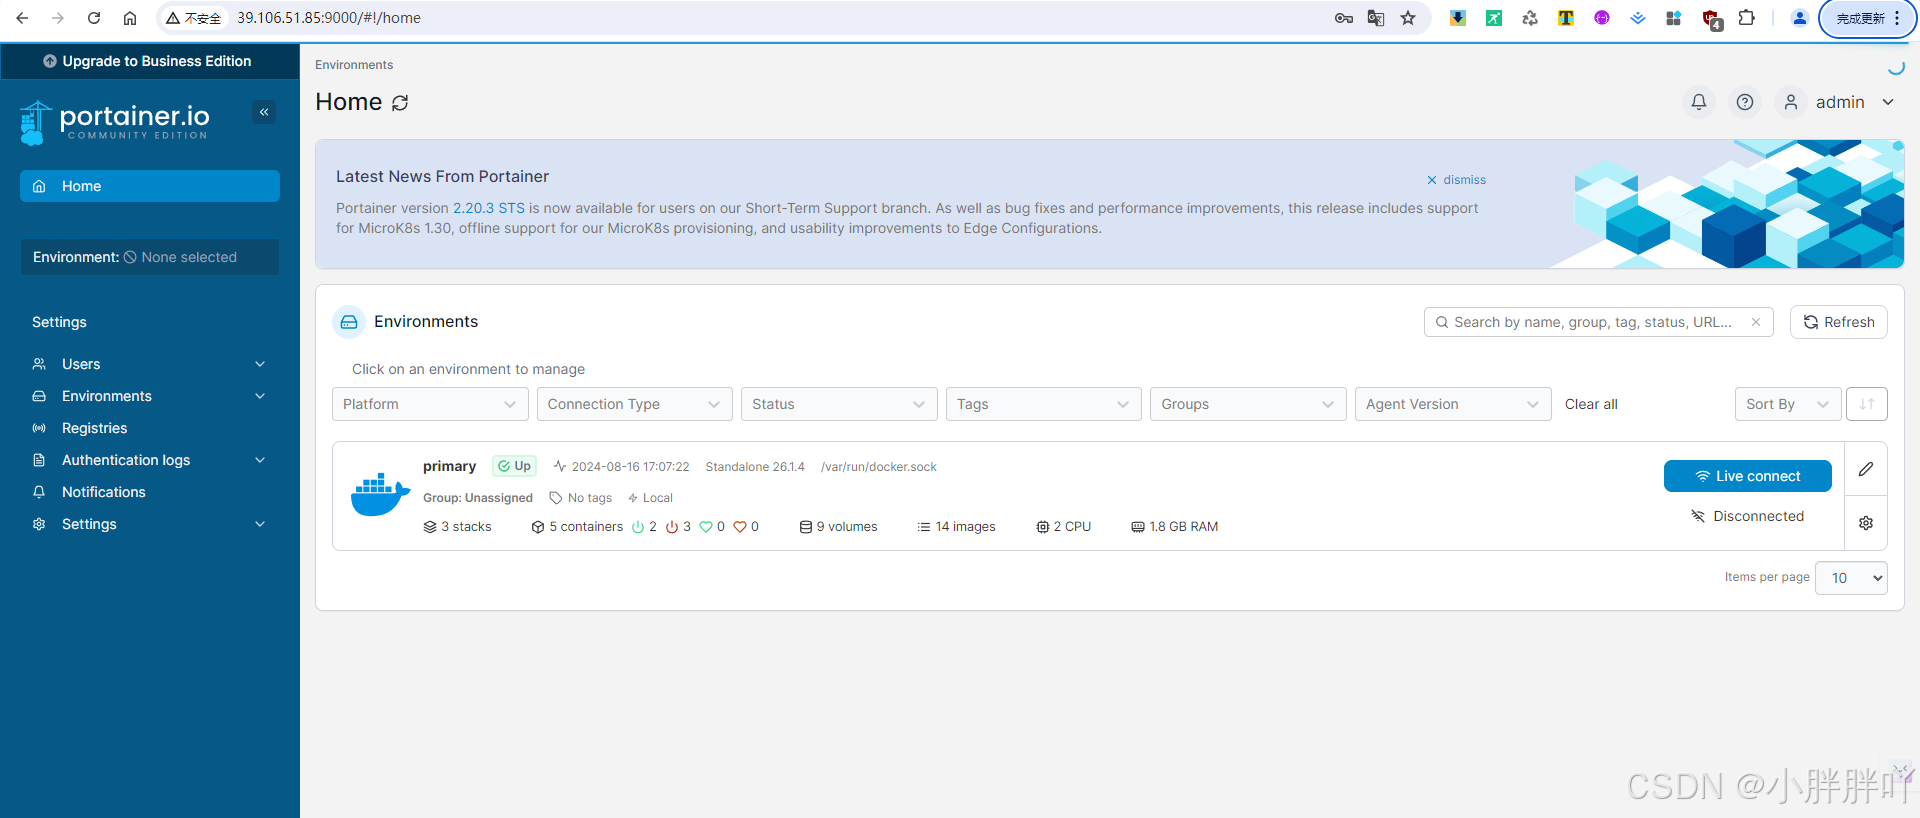Image resolution: width=1920 pixels, height=818 pixels.
Task: Open the browser profile icon
Action: (x=1800, y=18)
